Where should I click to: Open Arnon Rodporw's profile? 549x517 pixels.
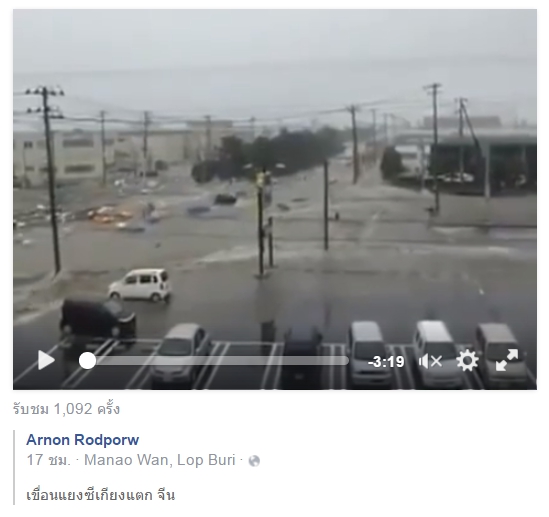pos(83,440)
